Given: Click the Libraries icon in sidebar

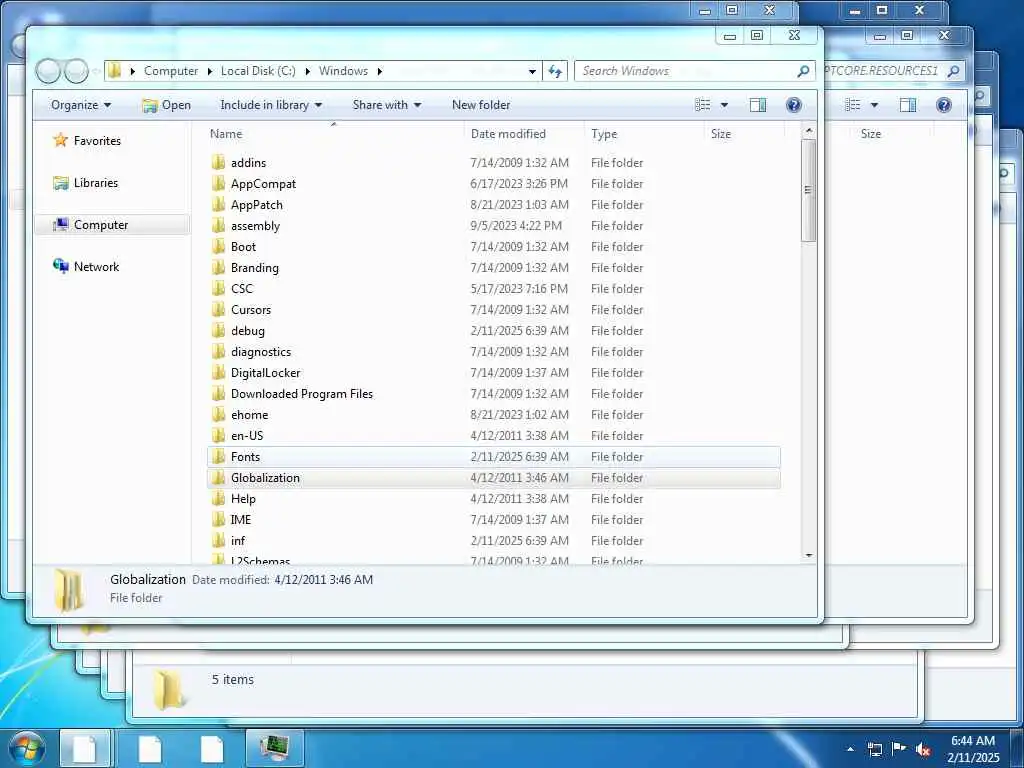Looking at the screenshot, I should (61, 183).
